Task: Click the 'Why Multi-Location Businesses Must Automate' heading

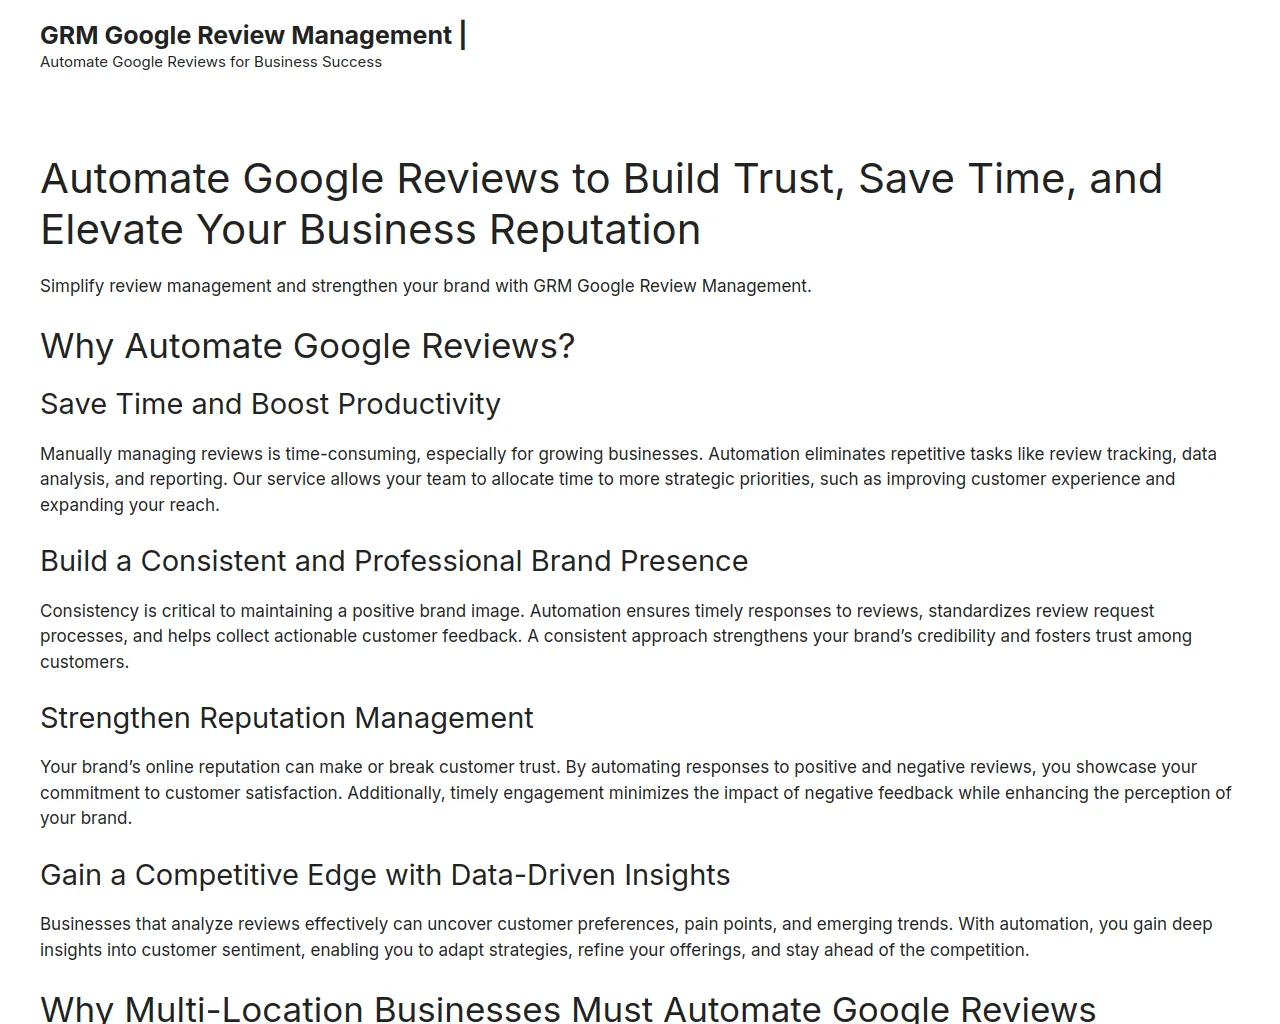Action: coord(568,1008)
